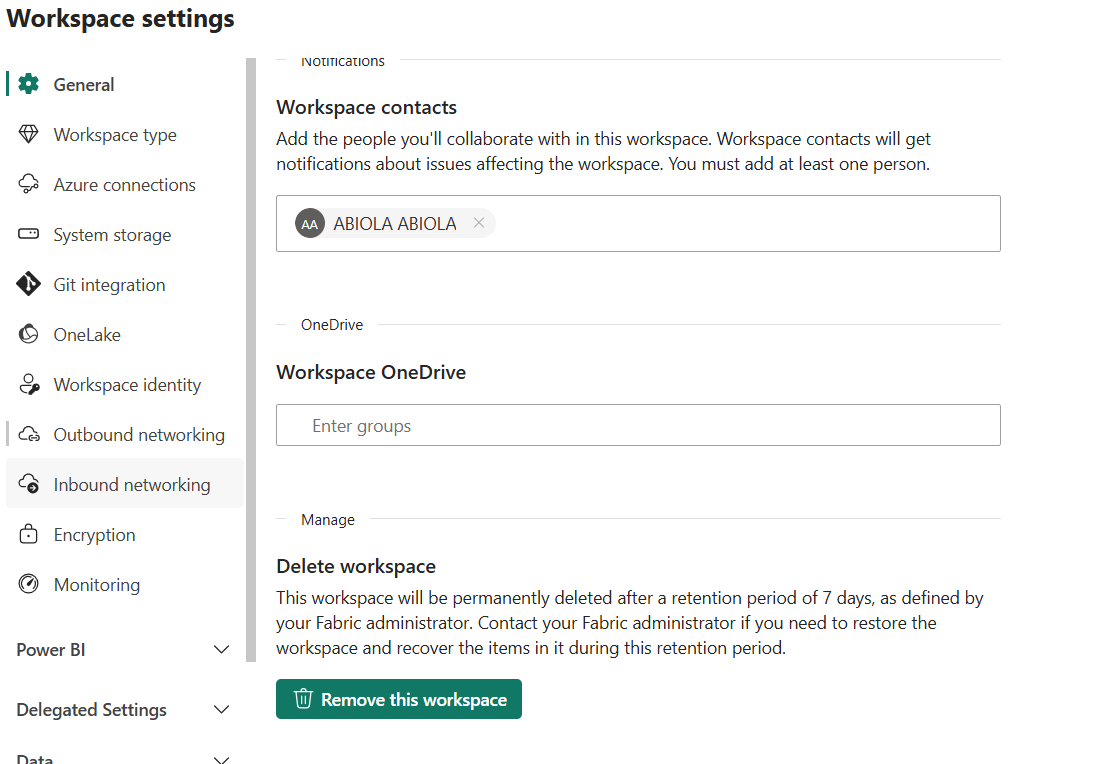Click the Inbound networking cloud icon

(29, 485)
